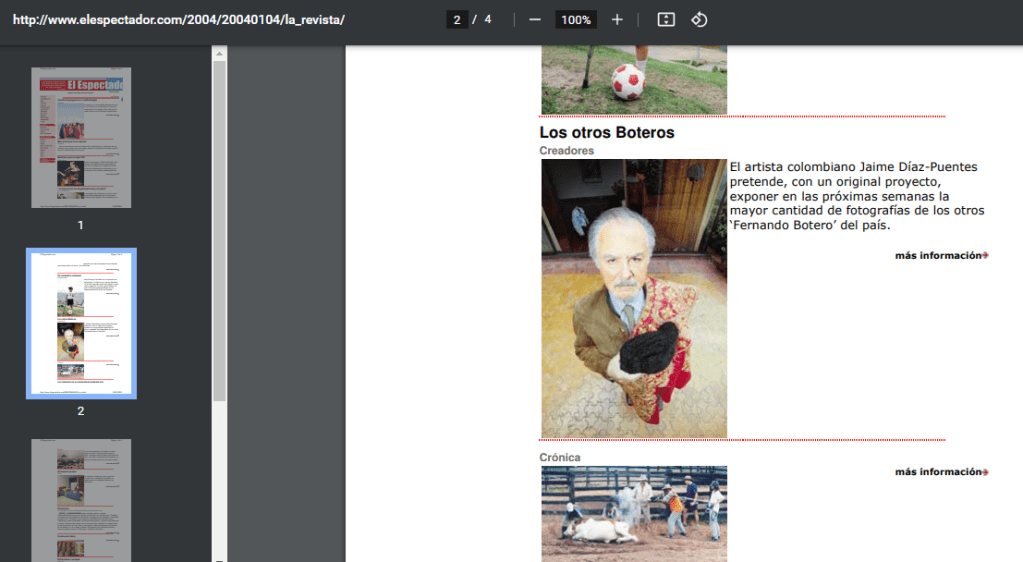This screenshot has width=1023, height=562.
Task: Select the highlighted page 2 thumbnail
Action: tap(81, 323)
